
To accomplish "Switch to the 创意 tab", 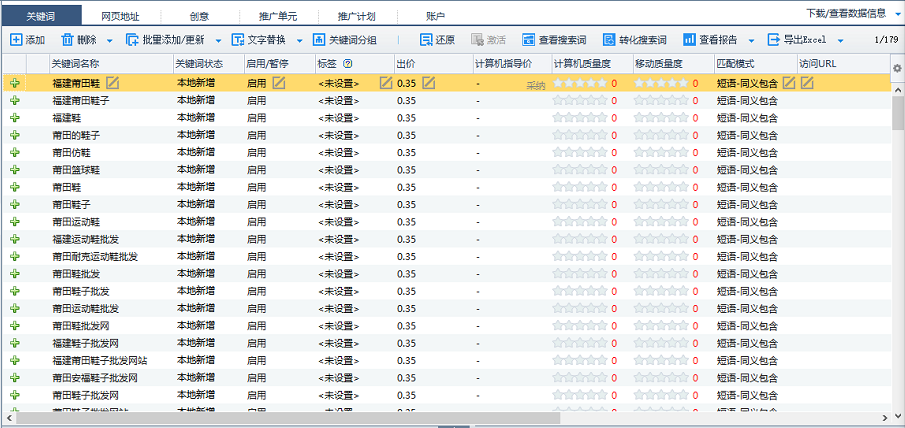I will click(x=199, y=16).
